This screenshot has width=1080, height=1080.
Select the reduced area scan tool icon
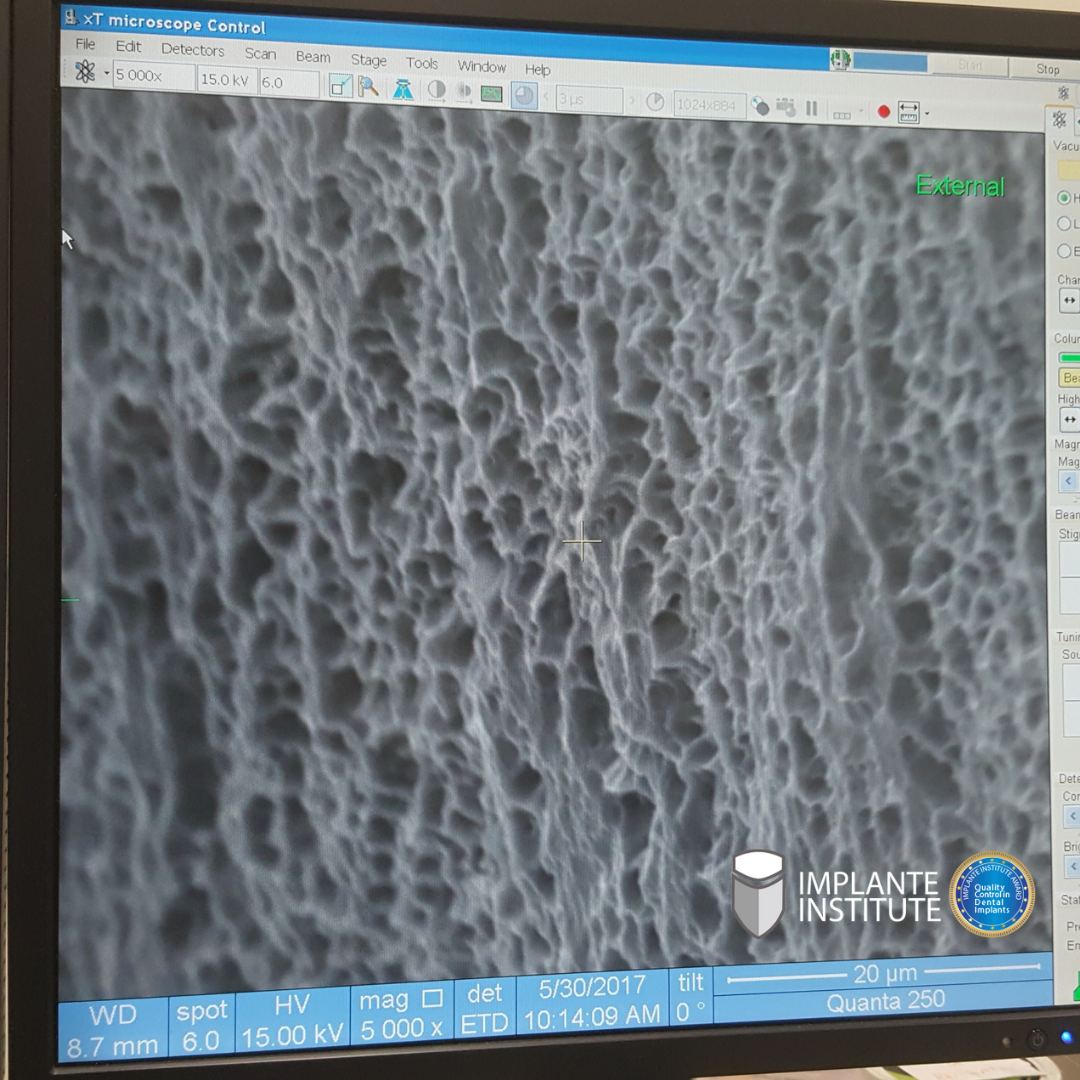point(340,88)
